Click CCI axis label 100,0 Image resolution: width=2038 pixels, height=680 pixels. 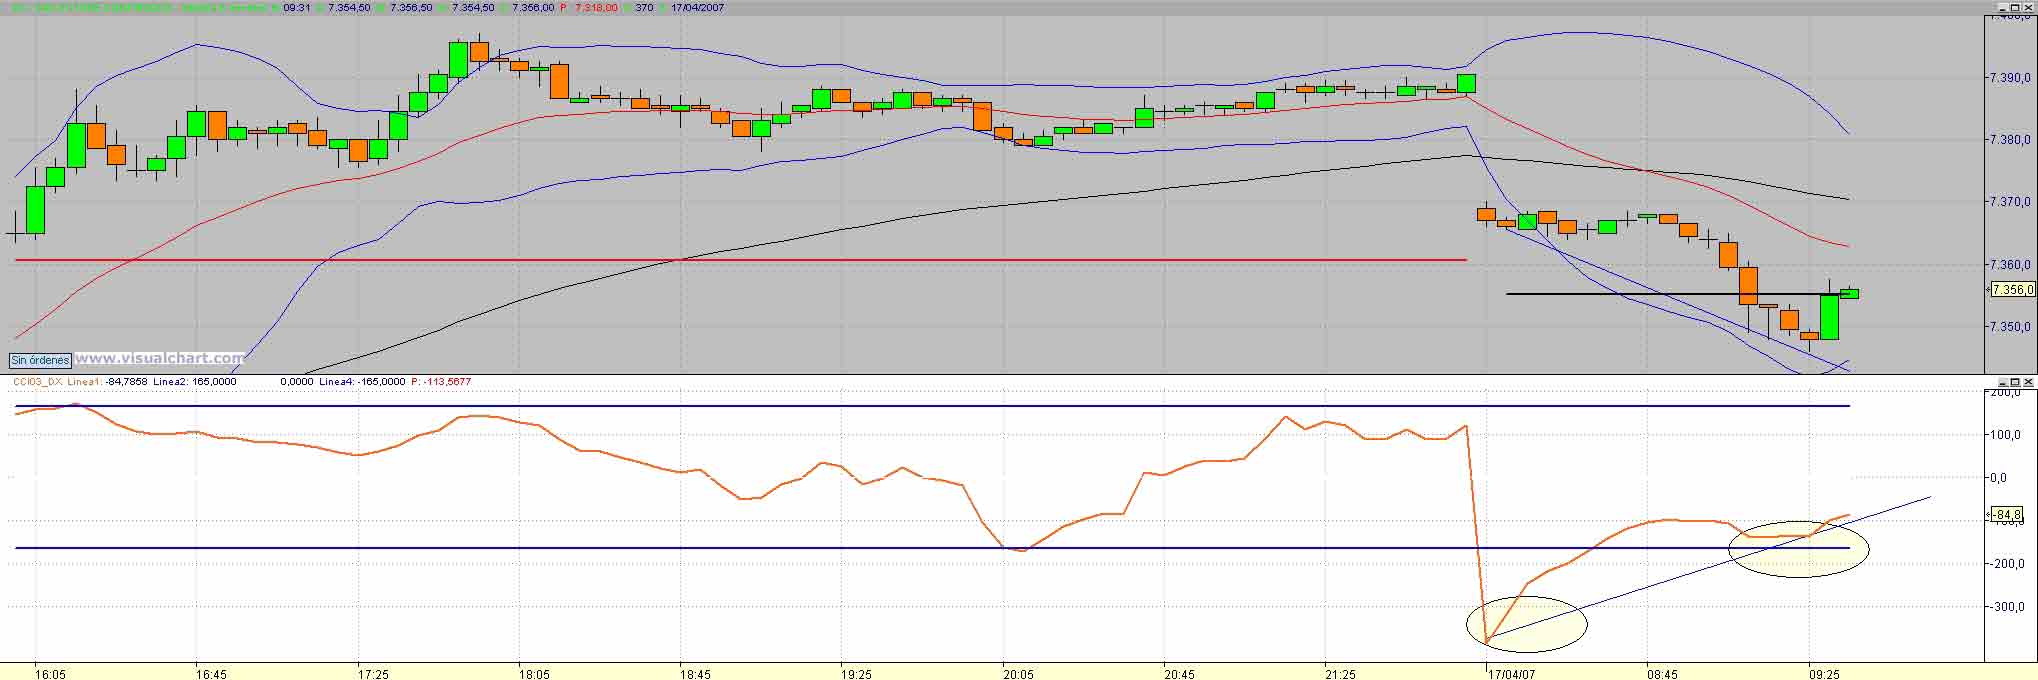tap(2007, 435)
